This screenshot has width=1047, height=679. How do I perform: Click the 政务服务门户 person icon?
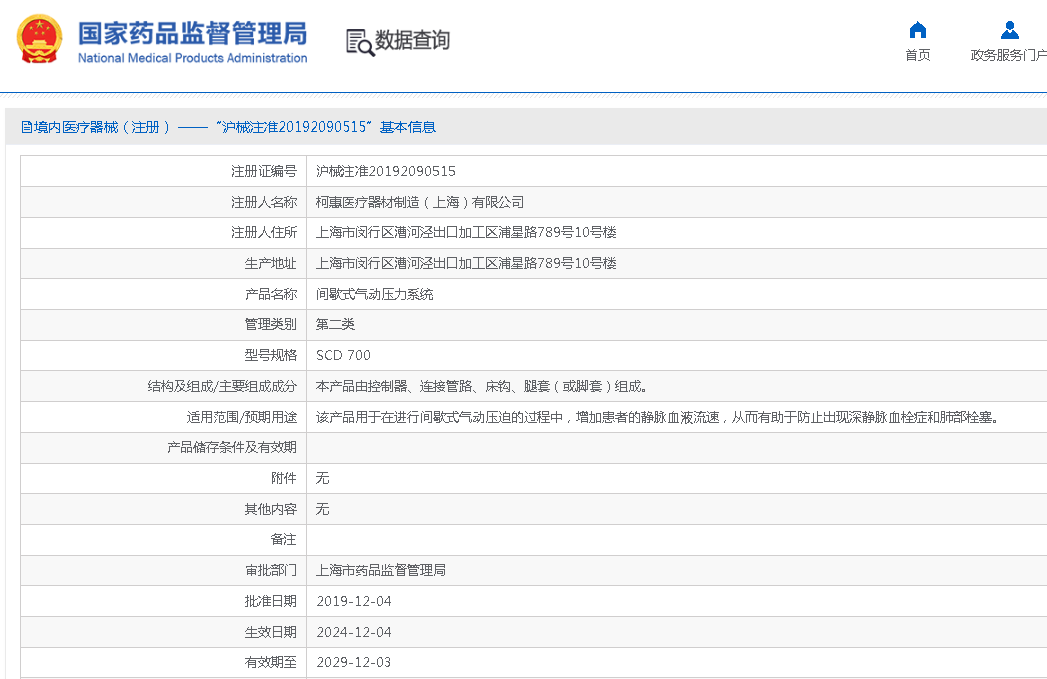point(1009,30)
